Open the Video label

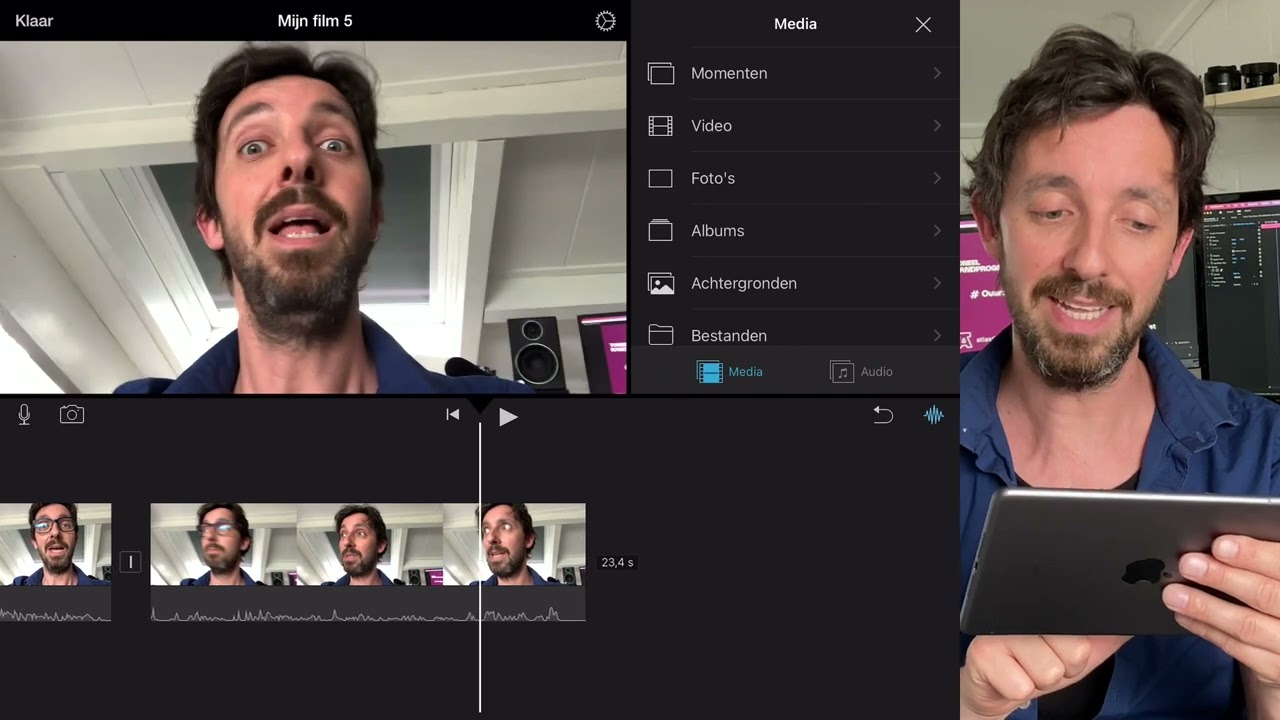tap(711, 126)
